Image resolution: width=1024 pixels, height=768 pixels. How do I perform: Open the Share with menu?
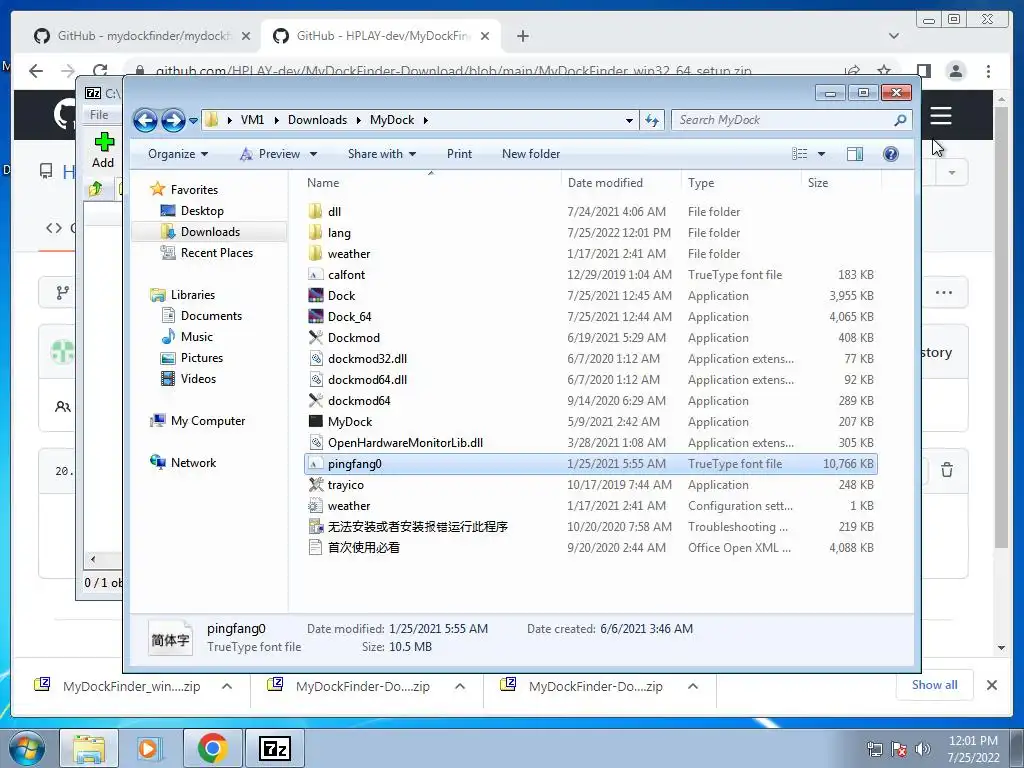(381, 154)
